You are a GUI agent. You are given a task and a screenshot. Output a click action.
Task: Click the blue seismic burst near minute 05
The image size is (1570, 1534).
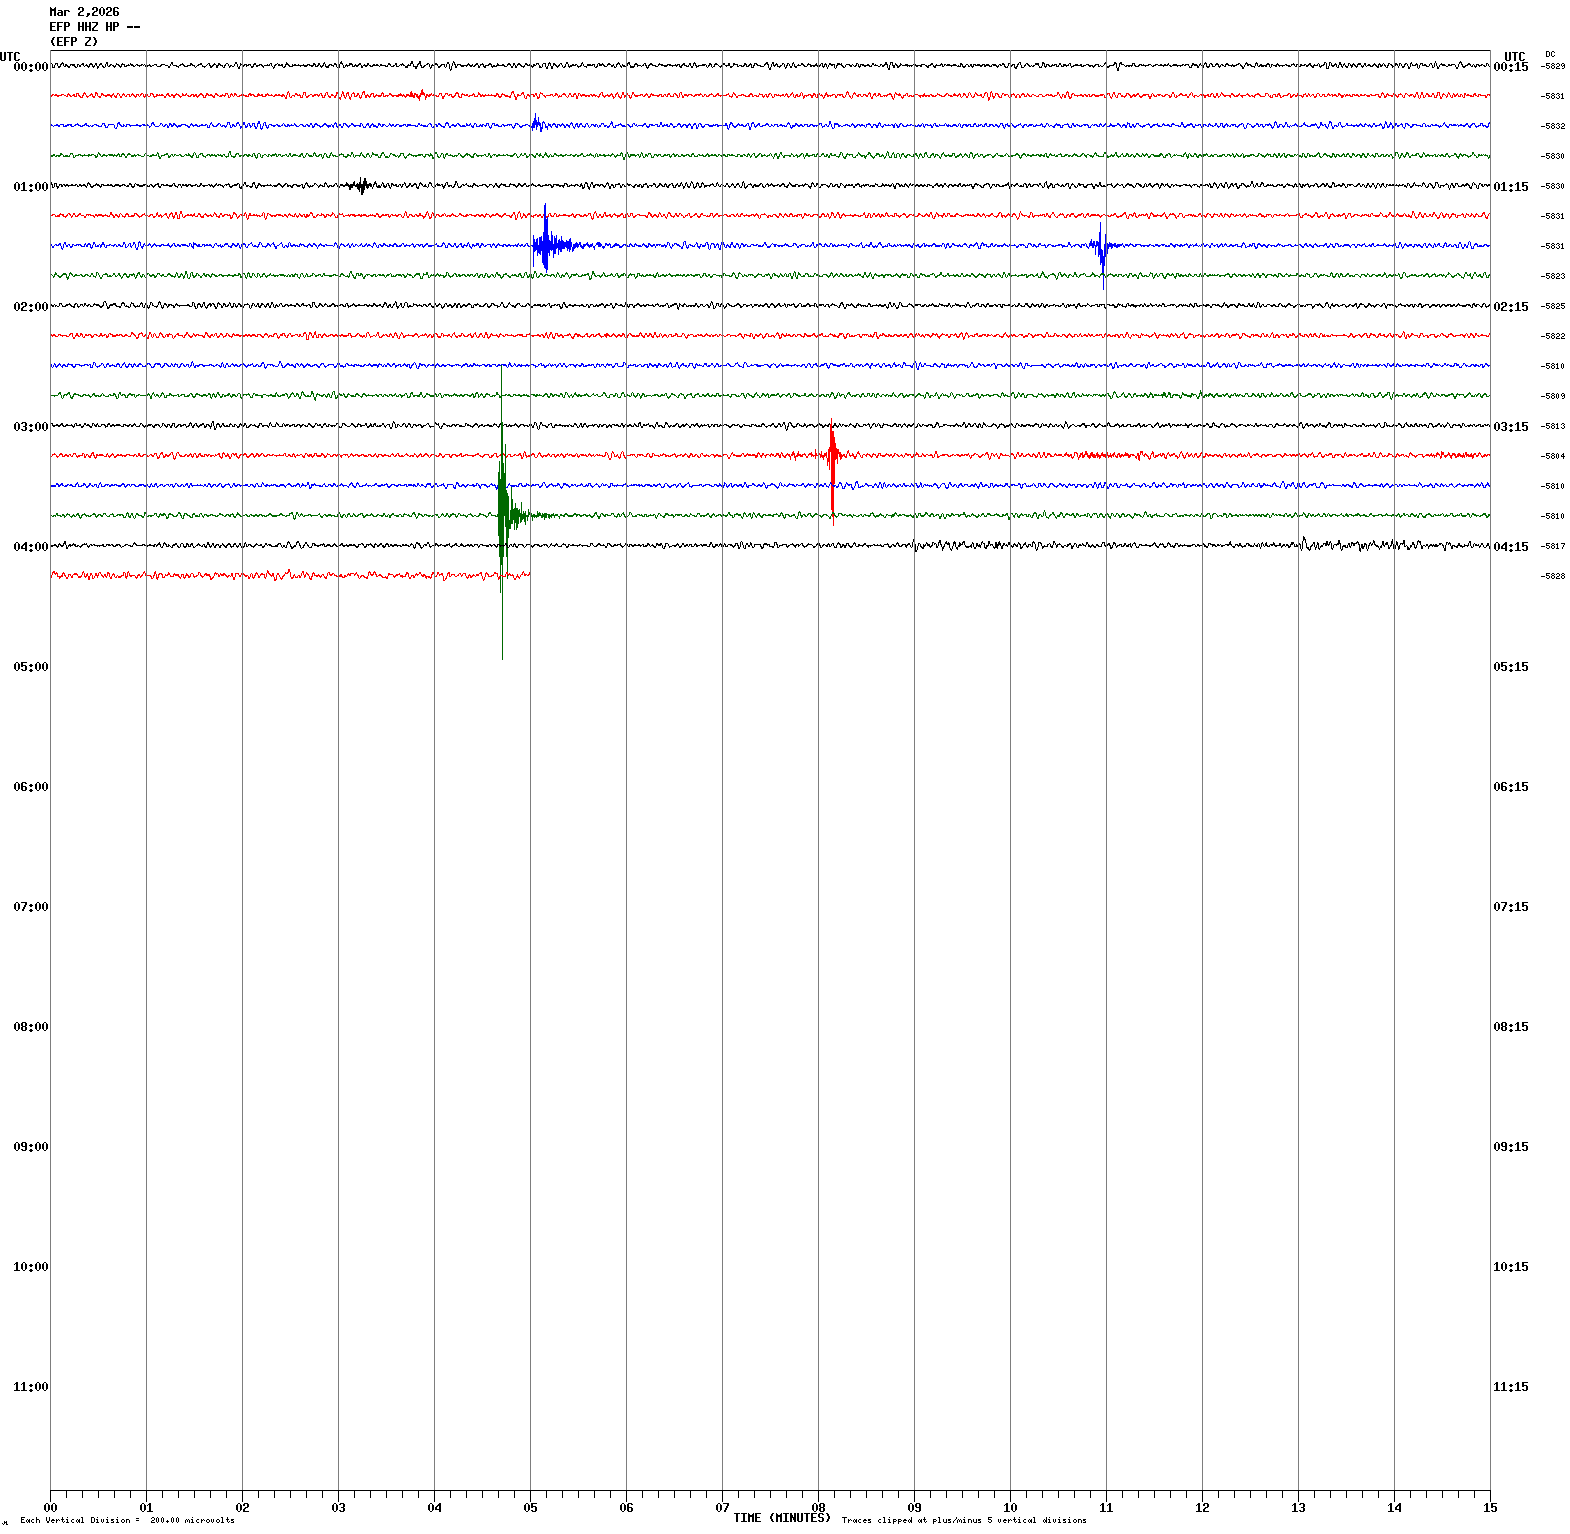545,244
